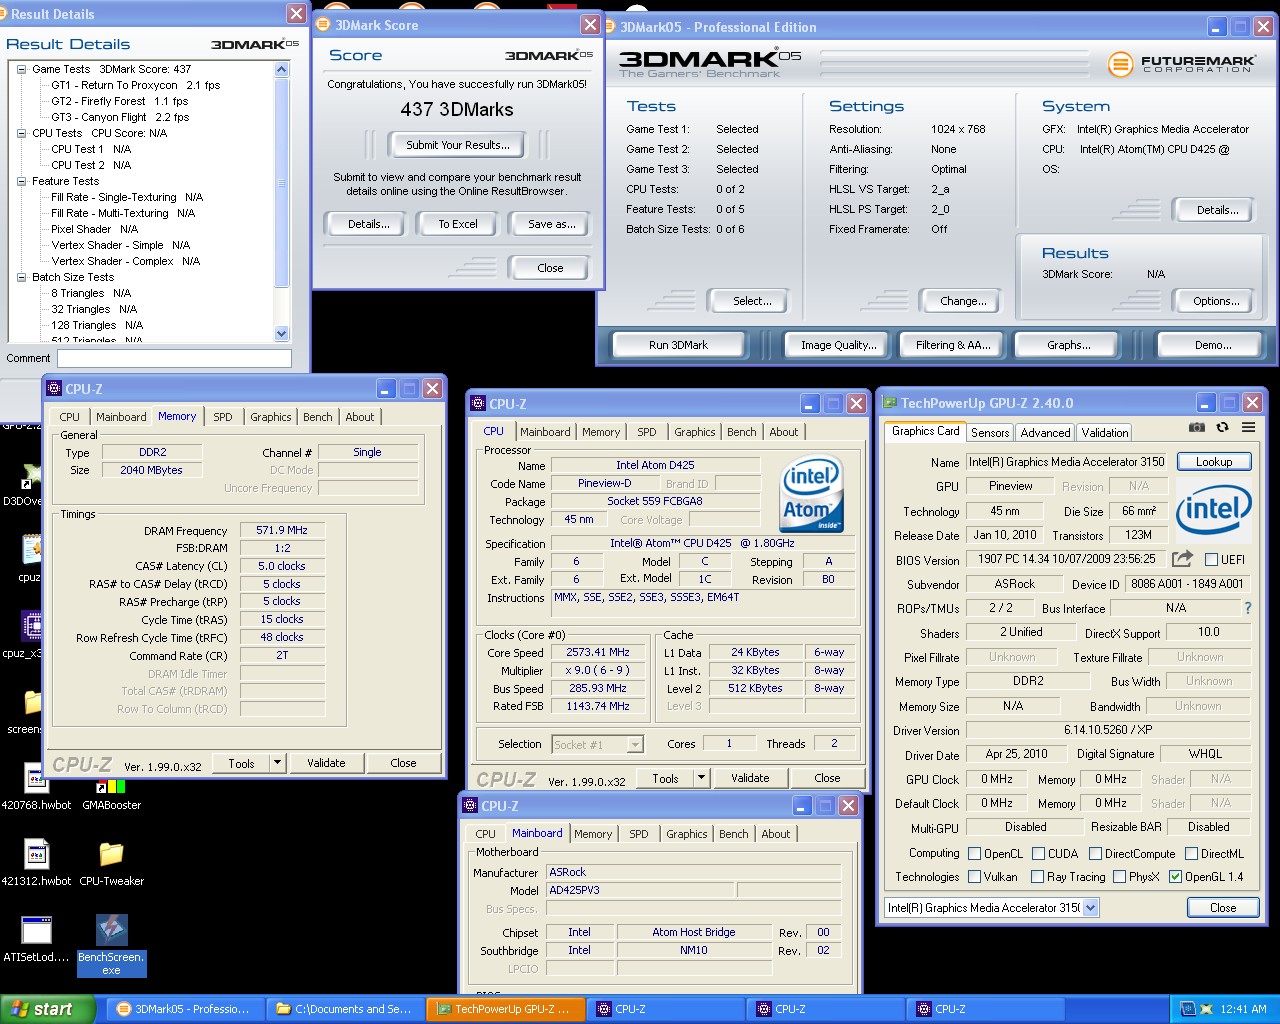Click Submit Your Results button

[x=458, y=145]
